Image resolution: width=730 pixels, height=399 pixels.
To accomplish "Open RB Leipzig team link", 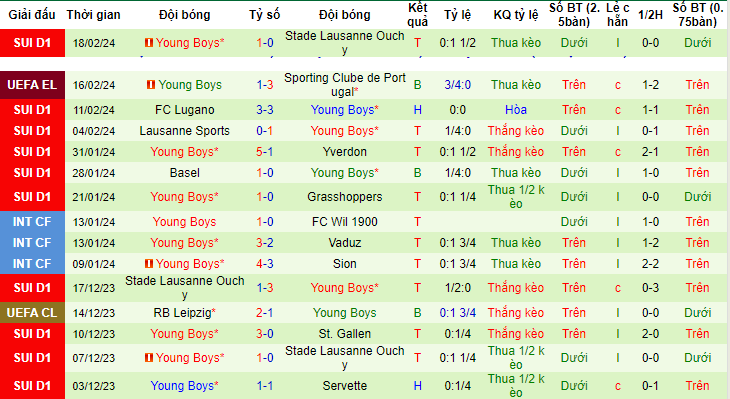I will coord(185,313).
